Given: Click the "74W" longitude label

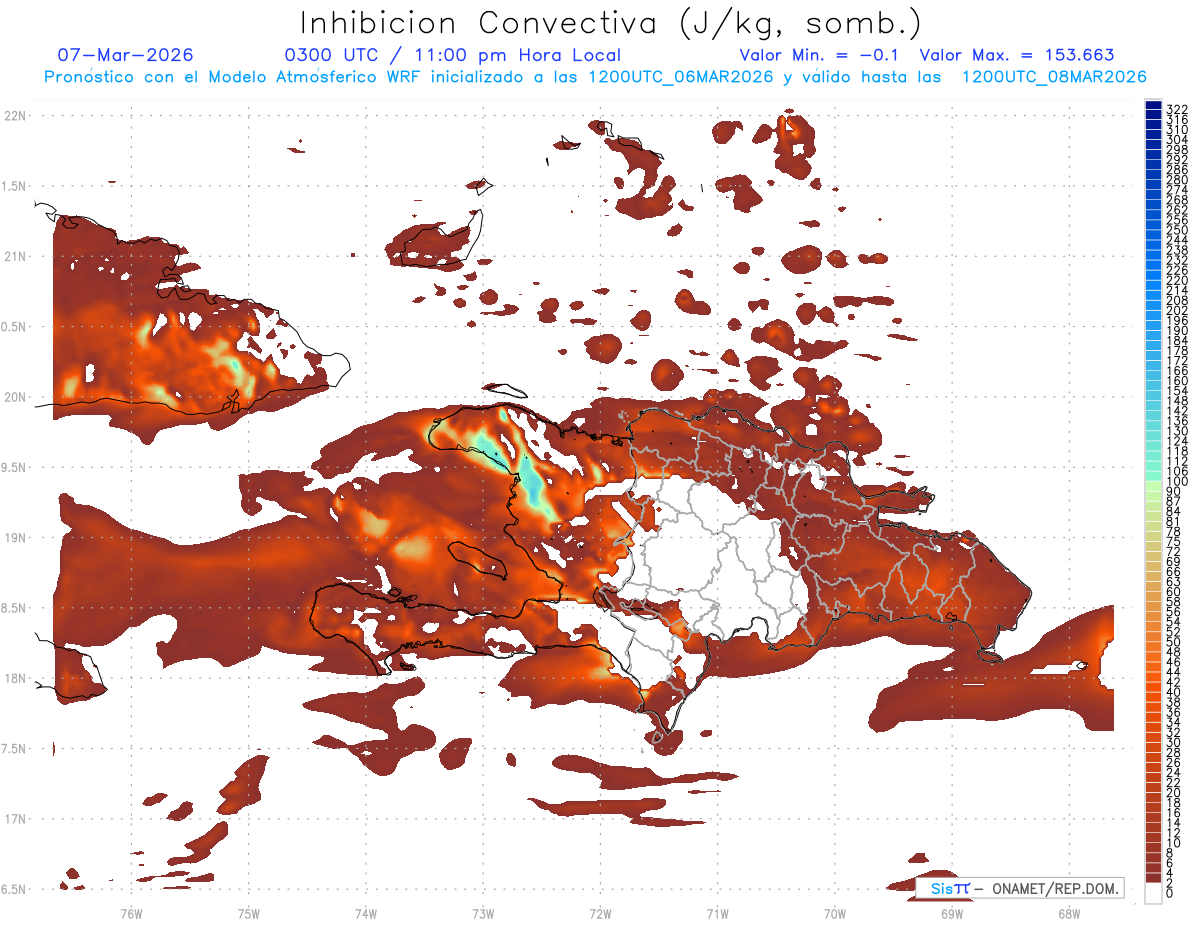Looking at the screenshot, I should 366,913.
